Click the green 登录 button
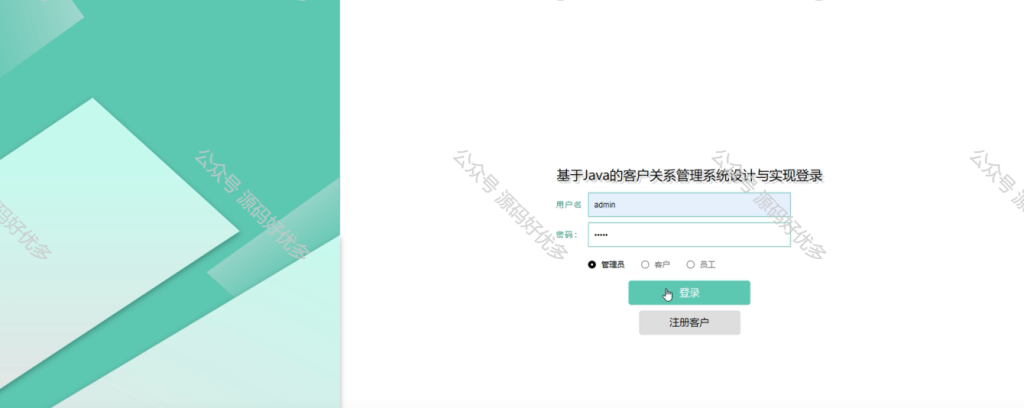 tap(689, 293)
